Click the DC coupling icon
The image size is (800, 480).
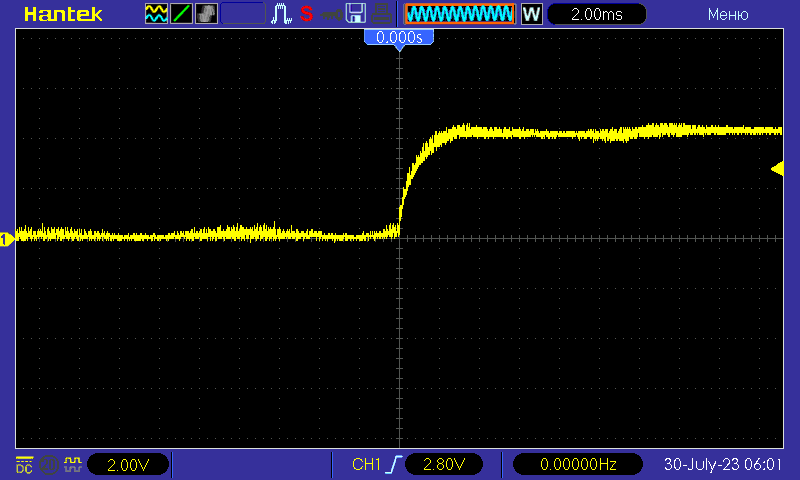(x=24, y=465)
